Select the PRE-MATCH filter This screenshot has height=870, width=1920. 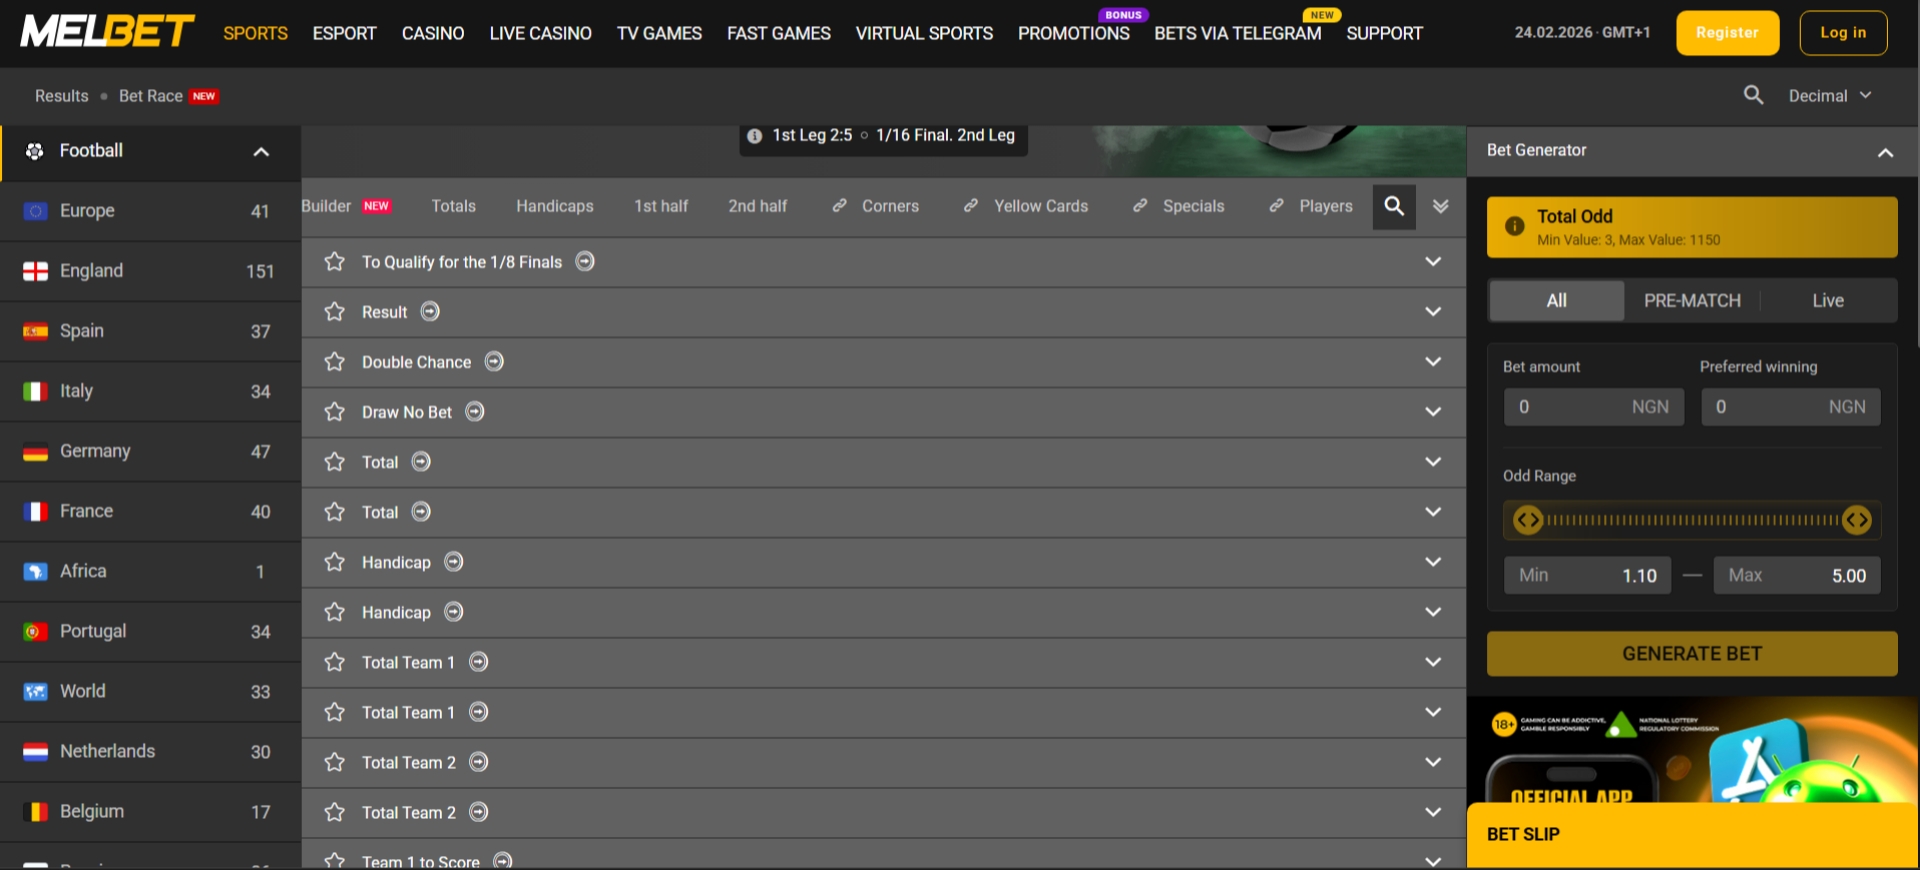tap(1692, 300)
